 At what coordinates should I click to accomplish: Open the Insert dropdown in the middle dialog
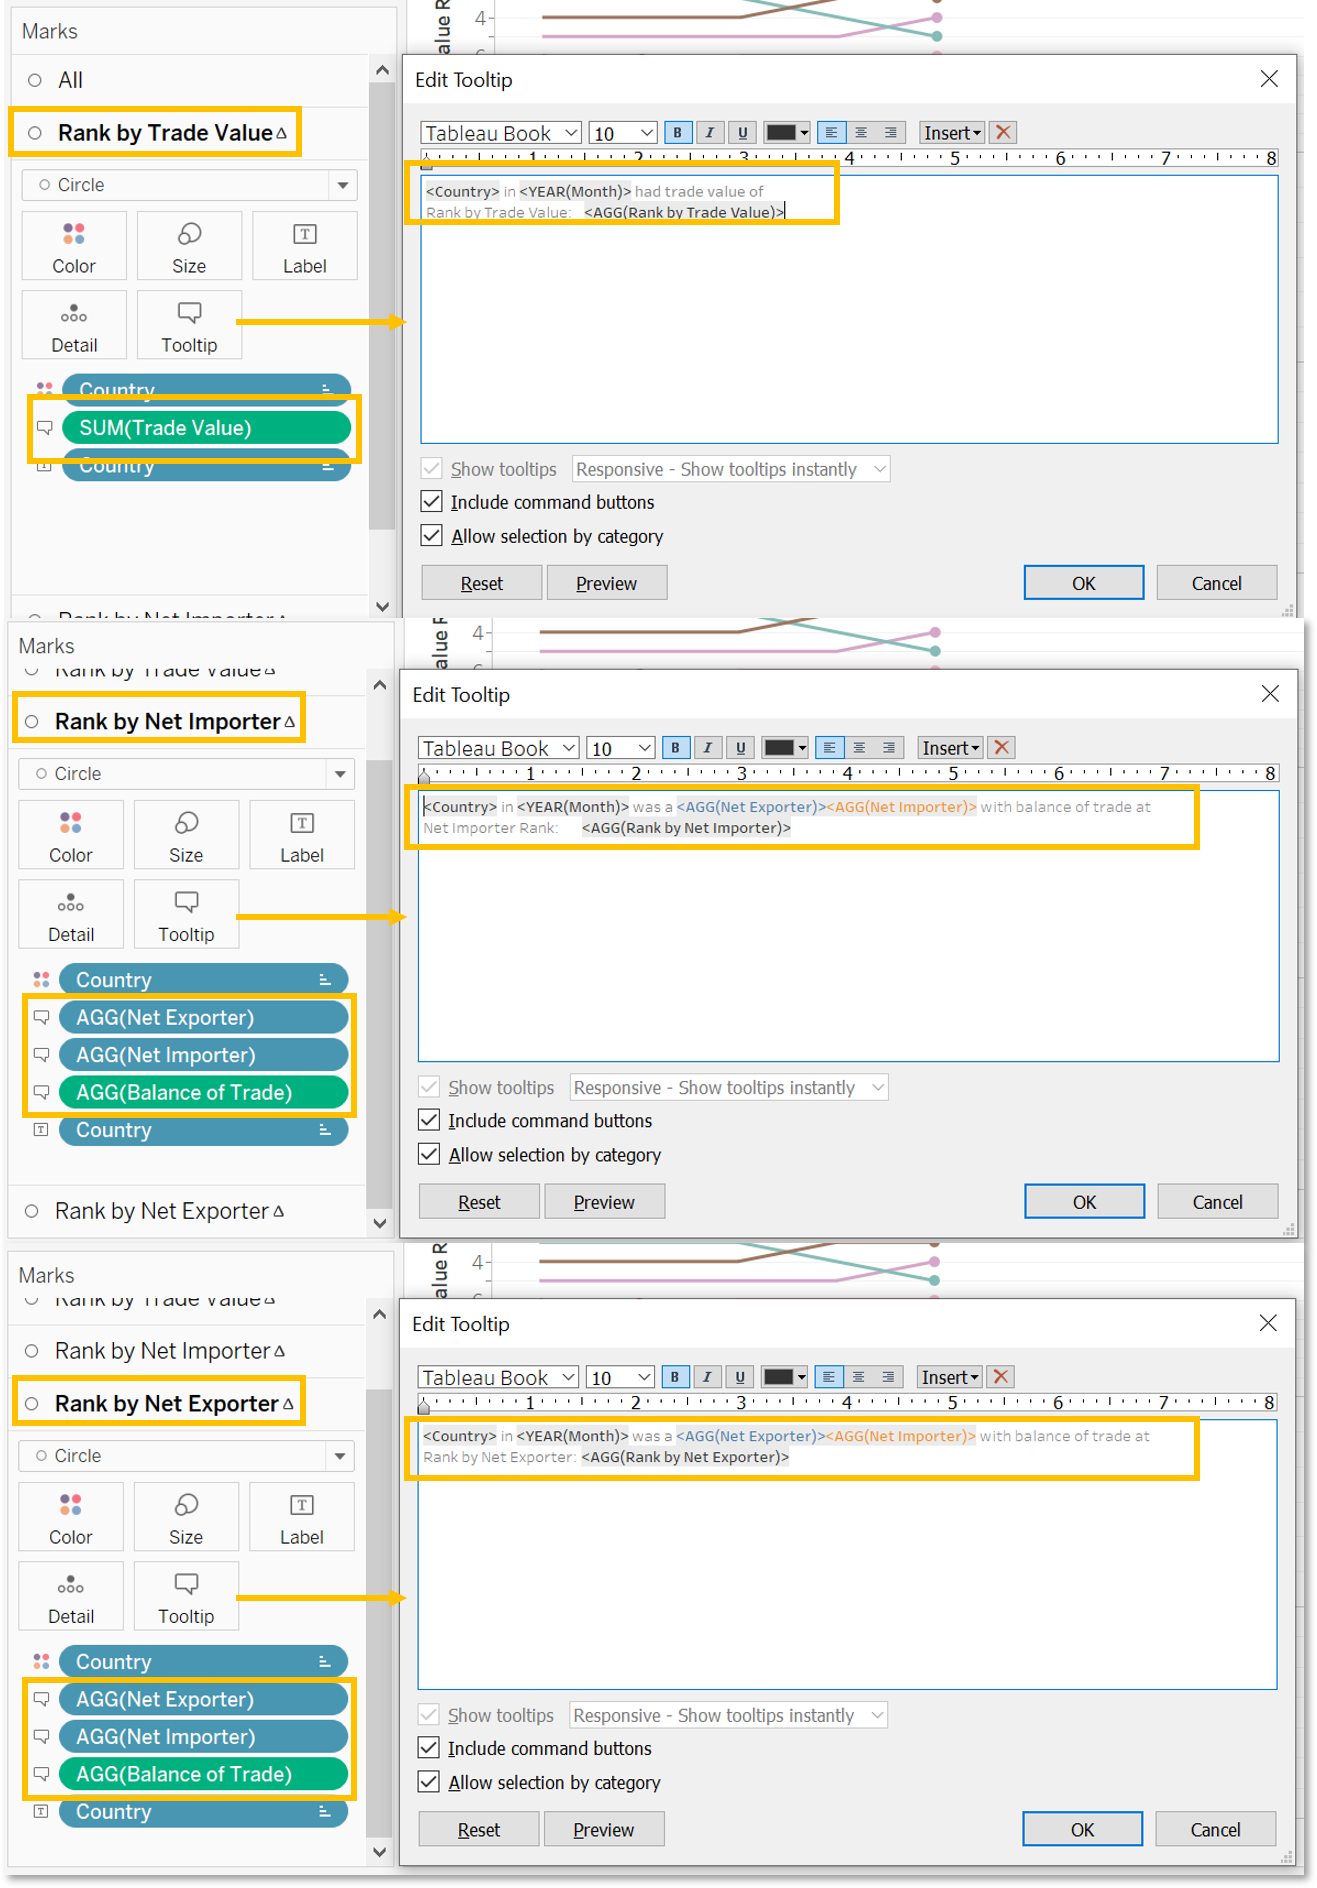pyautogui.click(x=950, y=748)
